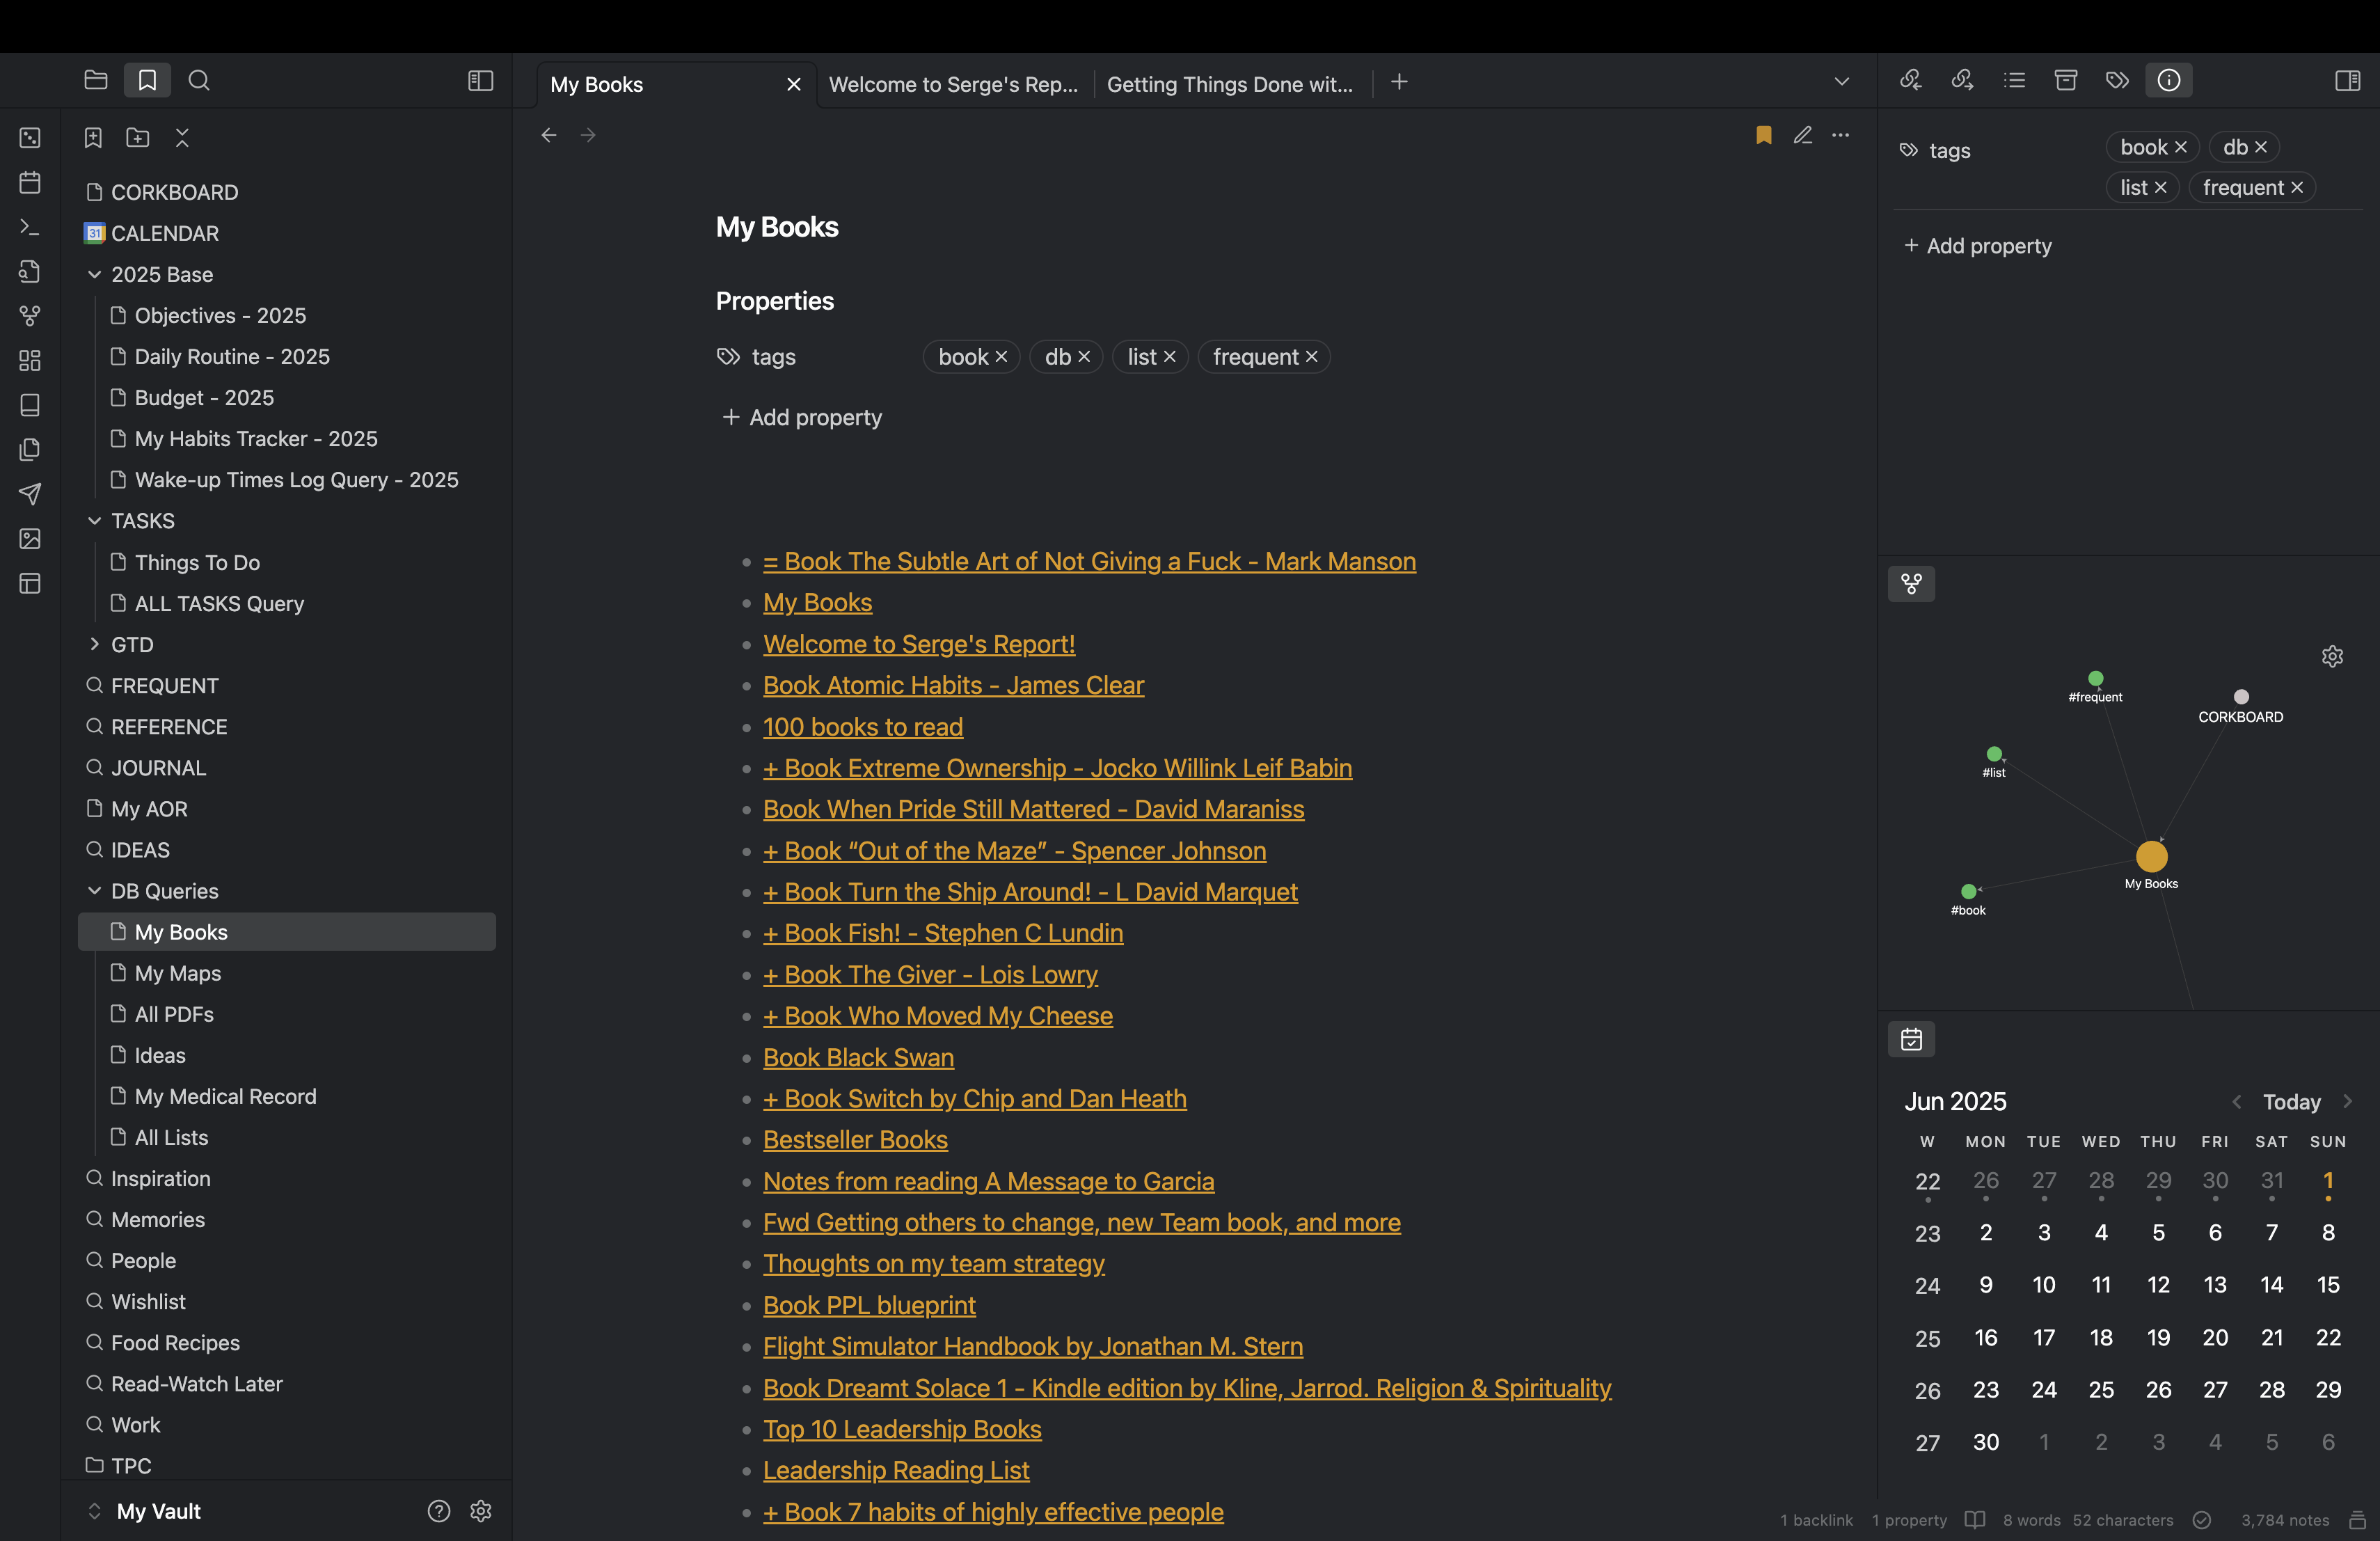Open the Graph view icon in left ribbon

click(30, 316)
